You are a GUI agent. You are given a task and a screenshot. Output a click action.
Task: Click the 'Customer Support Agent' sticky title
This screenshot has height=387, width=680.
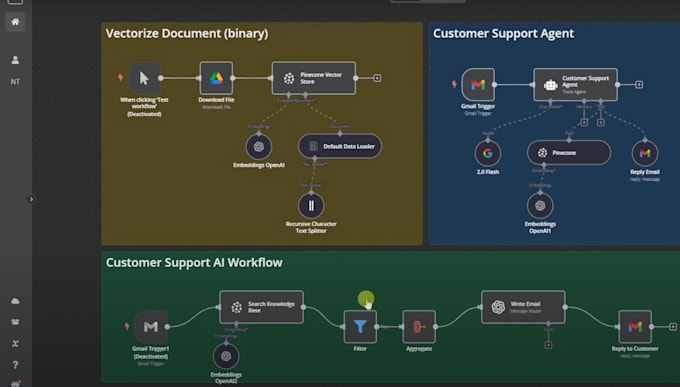click(x=503, y=33)
